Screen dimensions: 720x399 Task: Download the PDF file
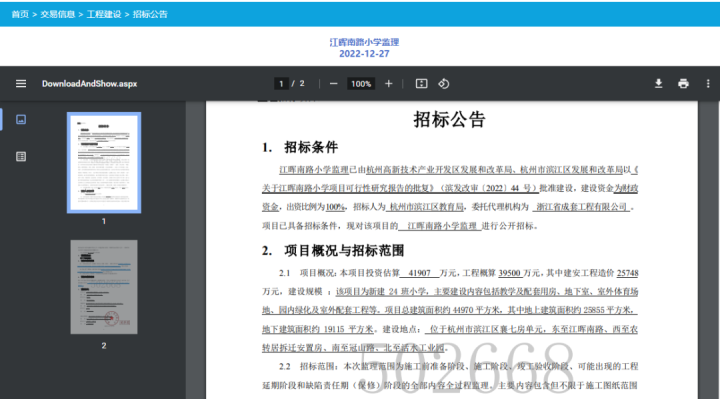[x=658, y=84]
